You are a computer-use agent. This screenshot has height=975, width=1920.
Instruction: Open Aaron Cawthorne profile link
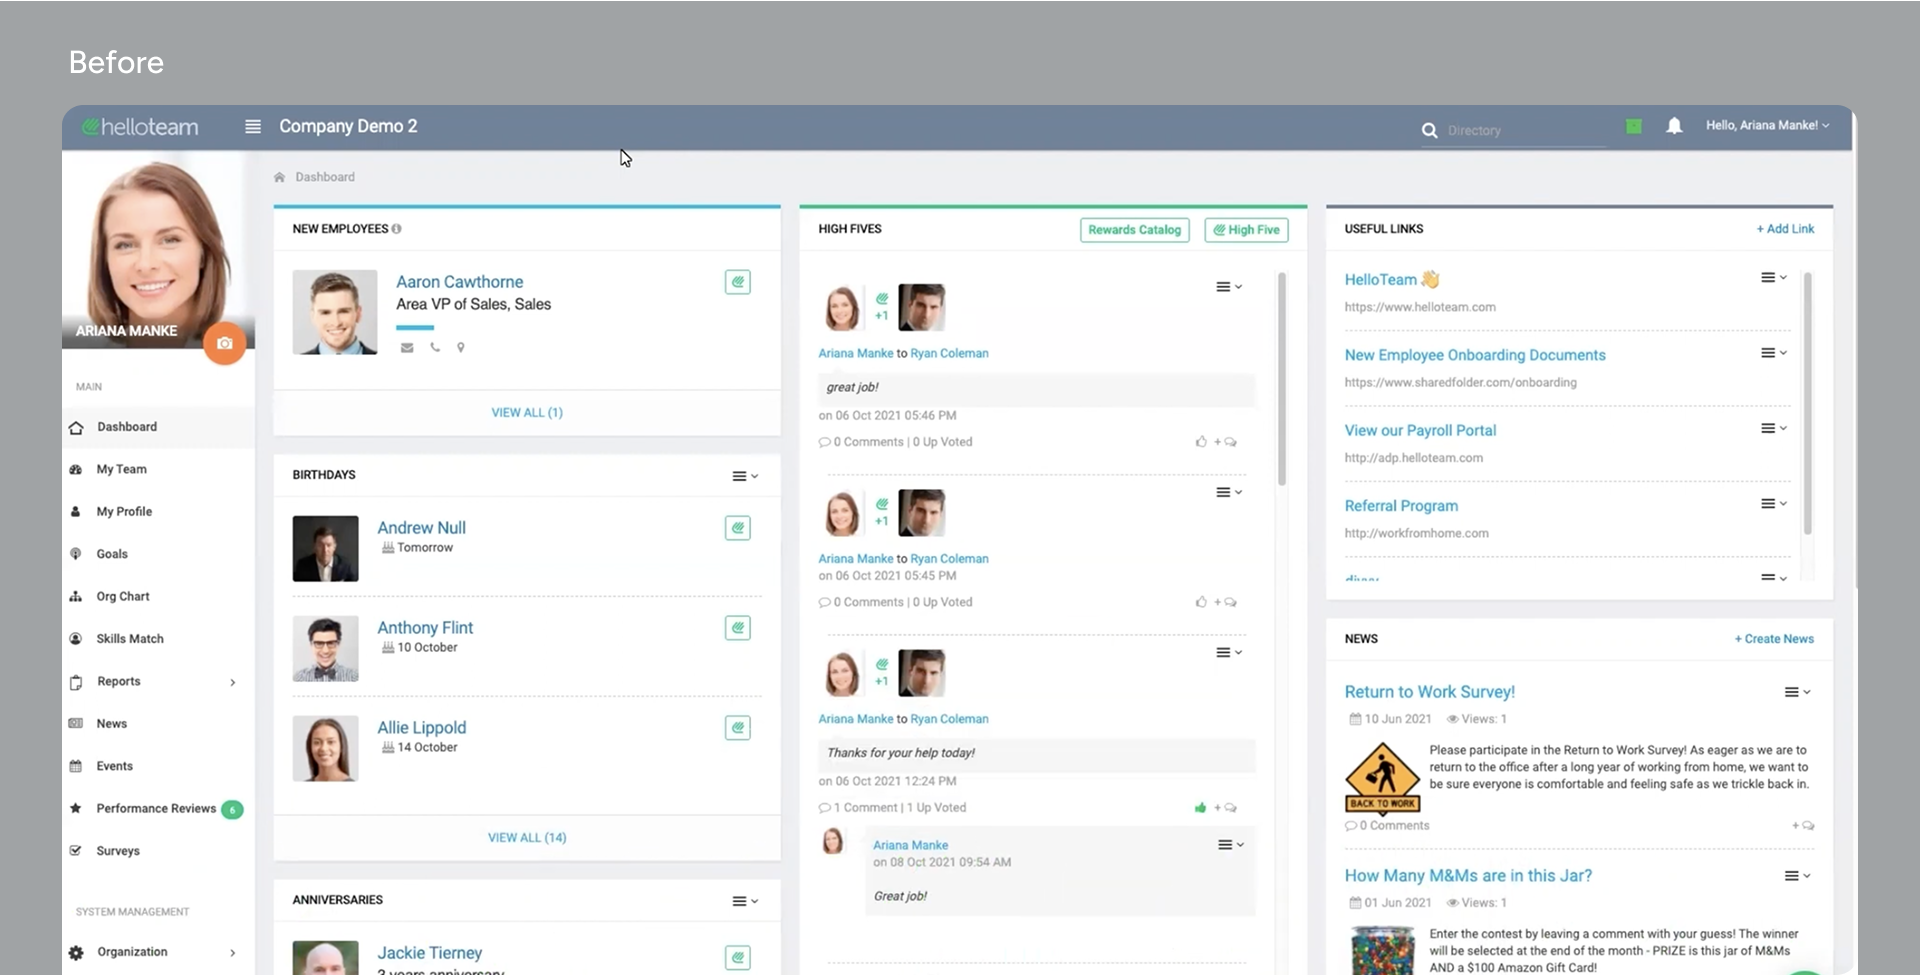(460, 282)
